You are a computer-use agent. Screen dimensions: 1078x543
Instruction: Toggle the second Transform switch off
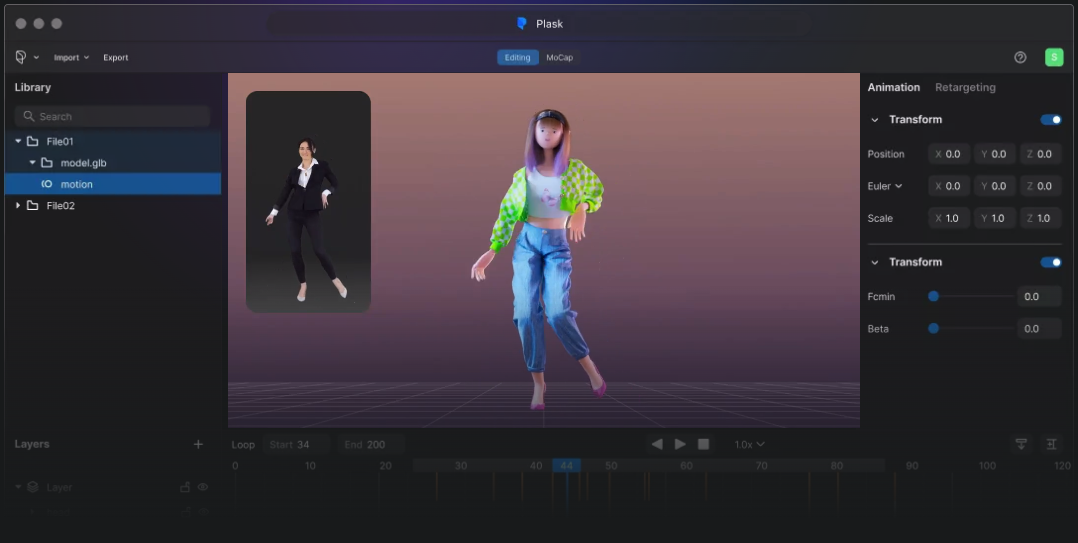(x=1051, y=262)
